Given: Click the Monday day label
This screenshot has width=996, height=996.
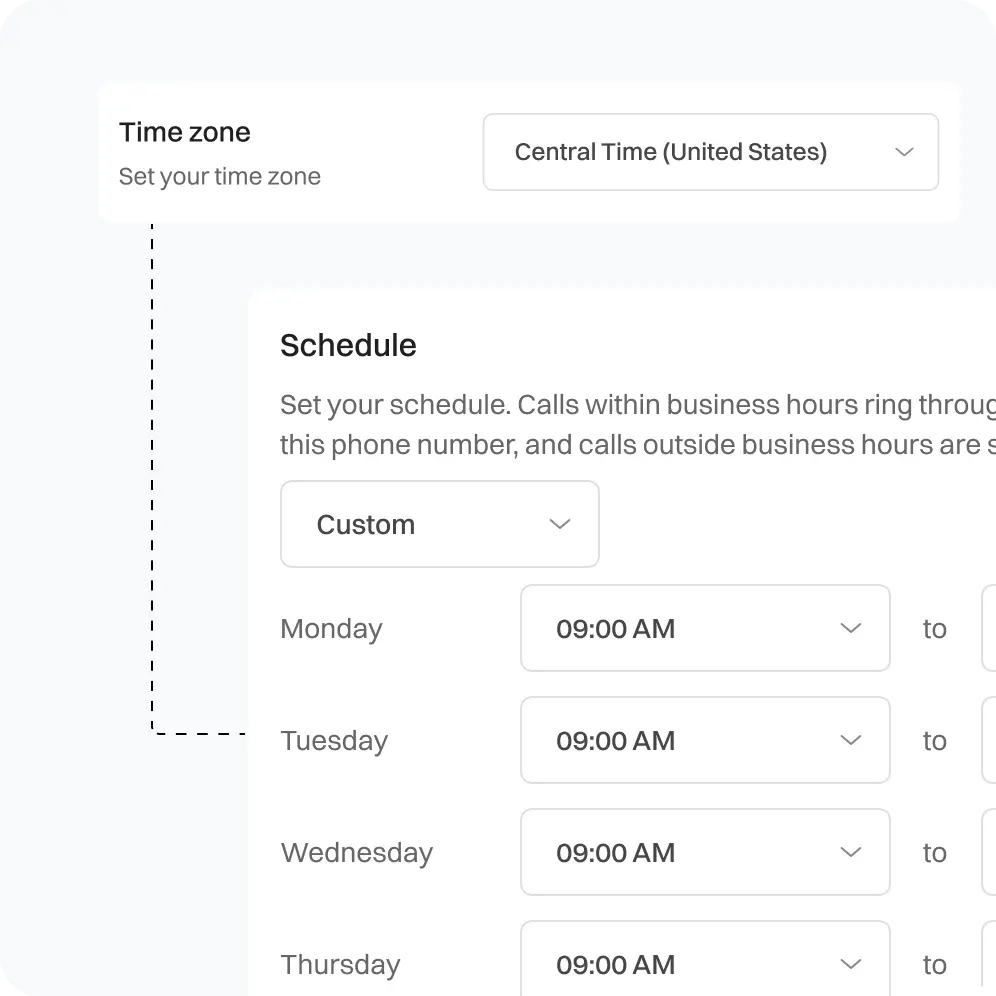Looking at the screenshot, I should pyautogui.click(x=331, y=629).
